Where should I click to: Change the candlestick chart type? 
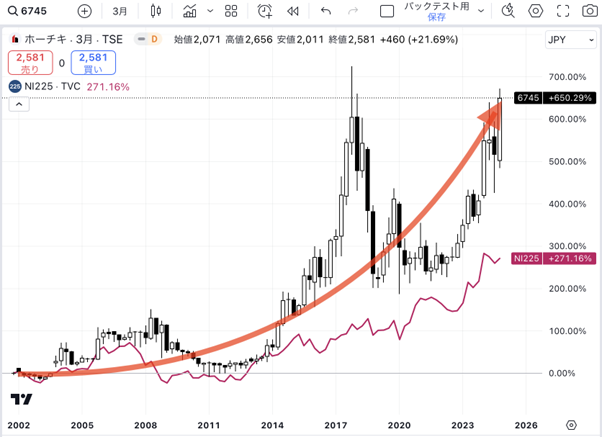(x=154, y=11)
